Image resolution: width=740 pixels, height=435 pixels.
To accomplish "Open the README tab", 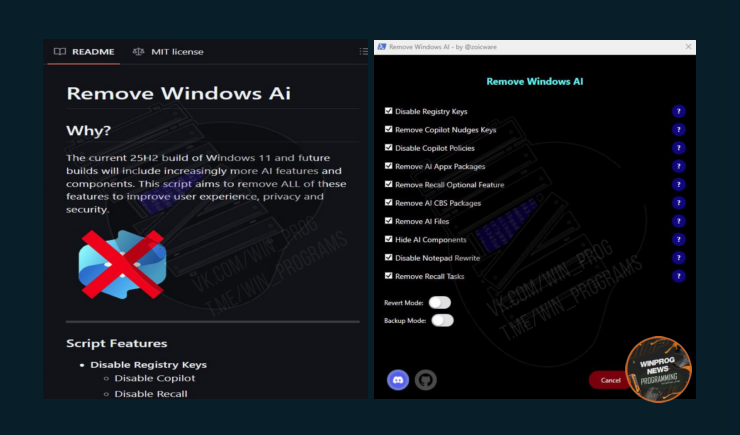I will coord(84,51).
